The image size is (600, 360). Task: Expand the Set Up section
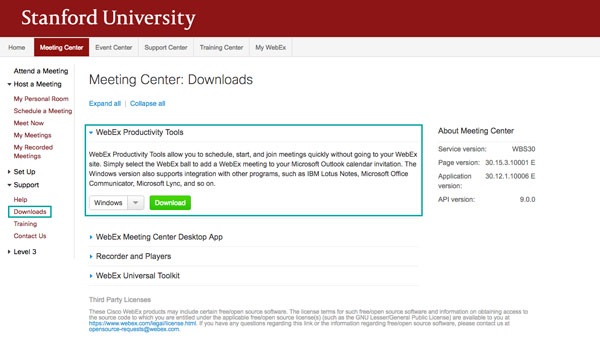pyautogui.click(x=21, y=172)
